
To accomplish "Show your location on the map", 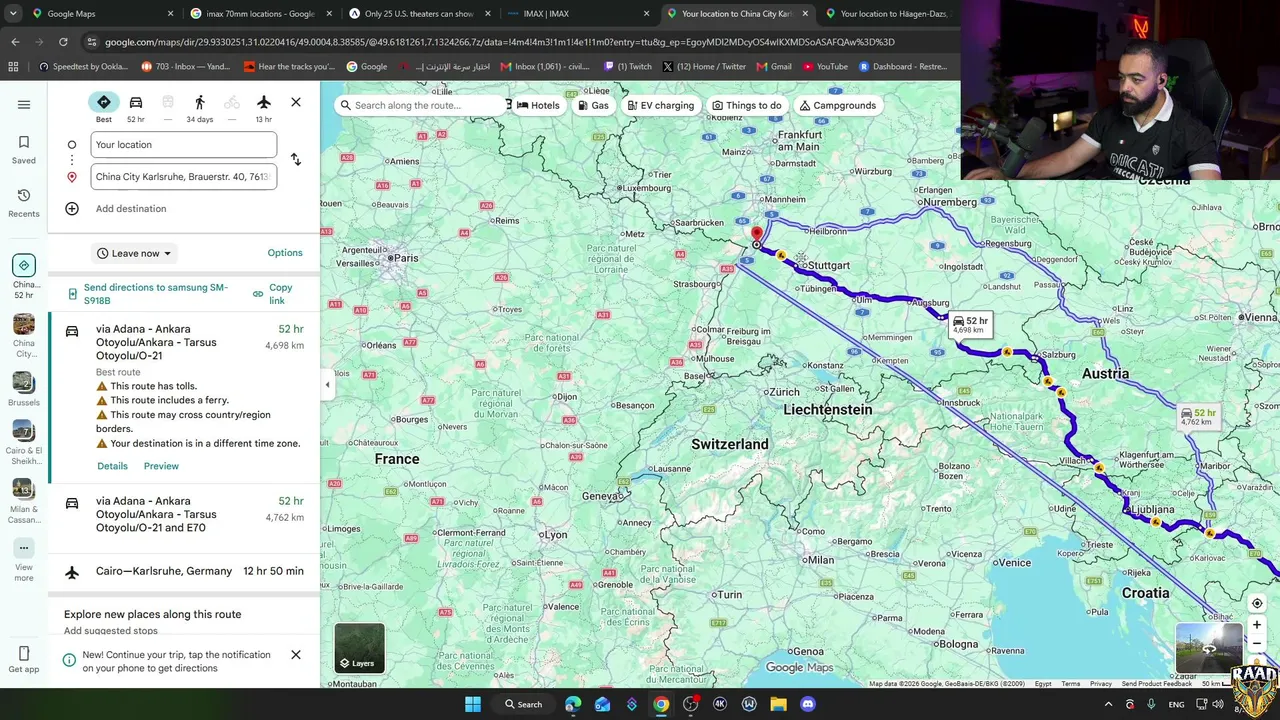I will coord(1257,603).
